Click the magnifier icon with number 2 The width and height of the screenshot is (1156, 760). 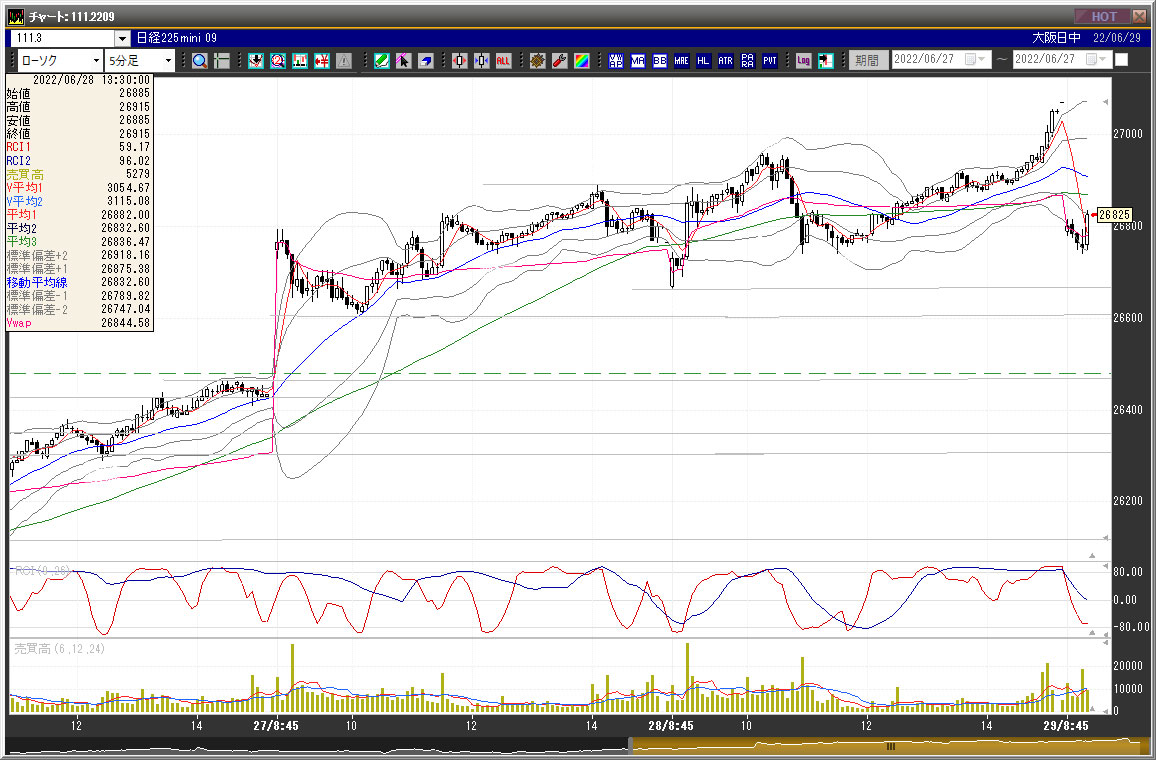(278, 60)
